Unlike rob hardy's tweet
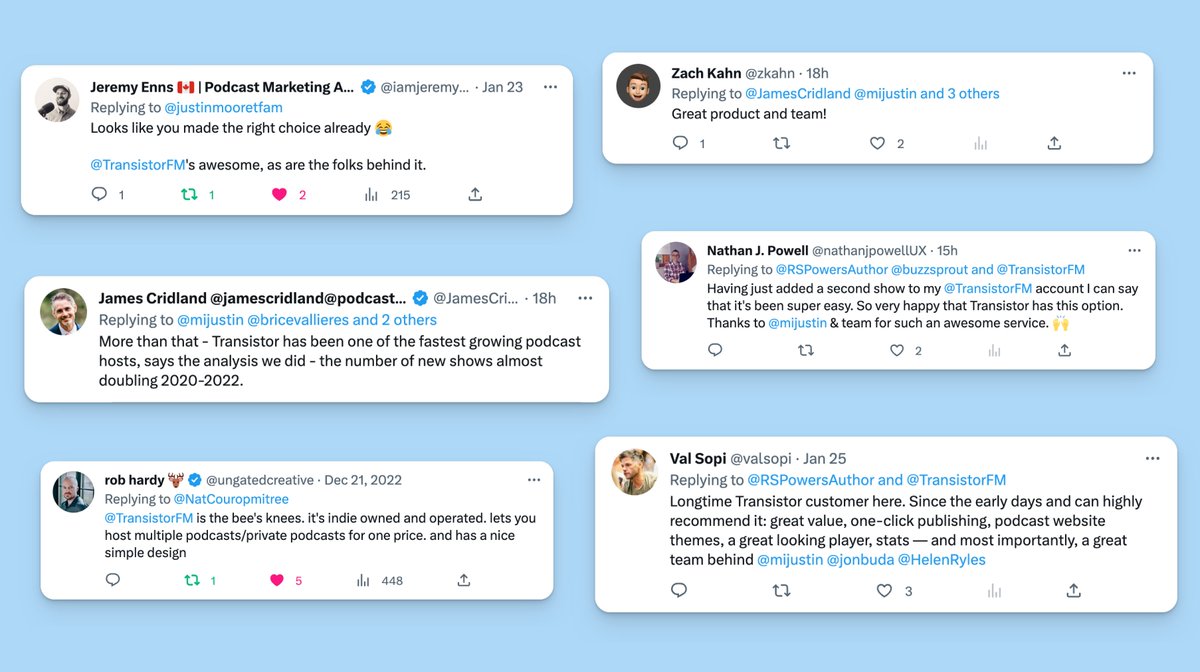This screenshot has height=672, width=1200. [x=277, y=580]
